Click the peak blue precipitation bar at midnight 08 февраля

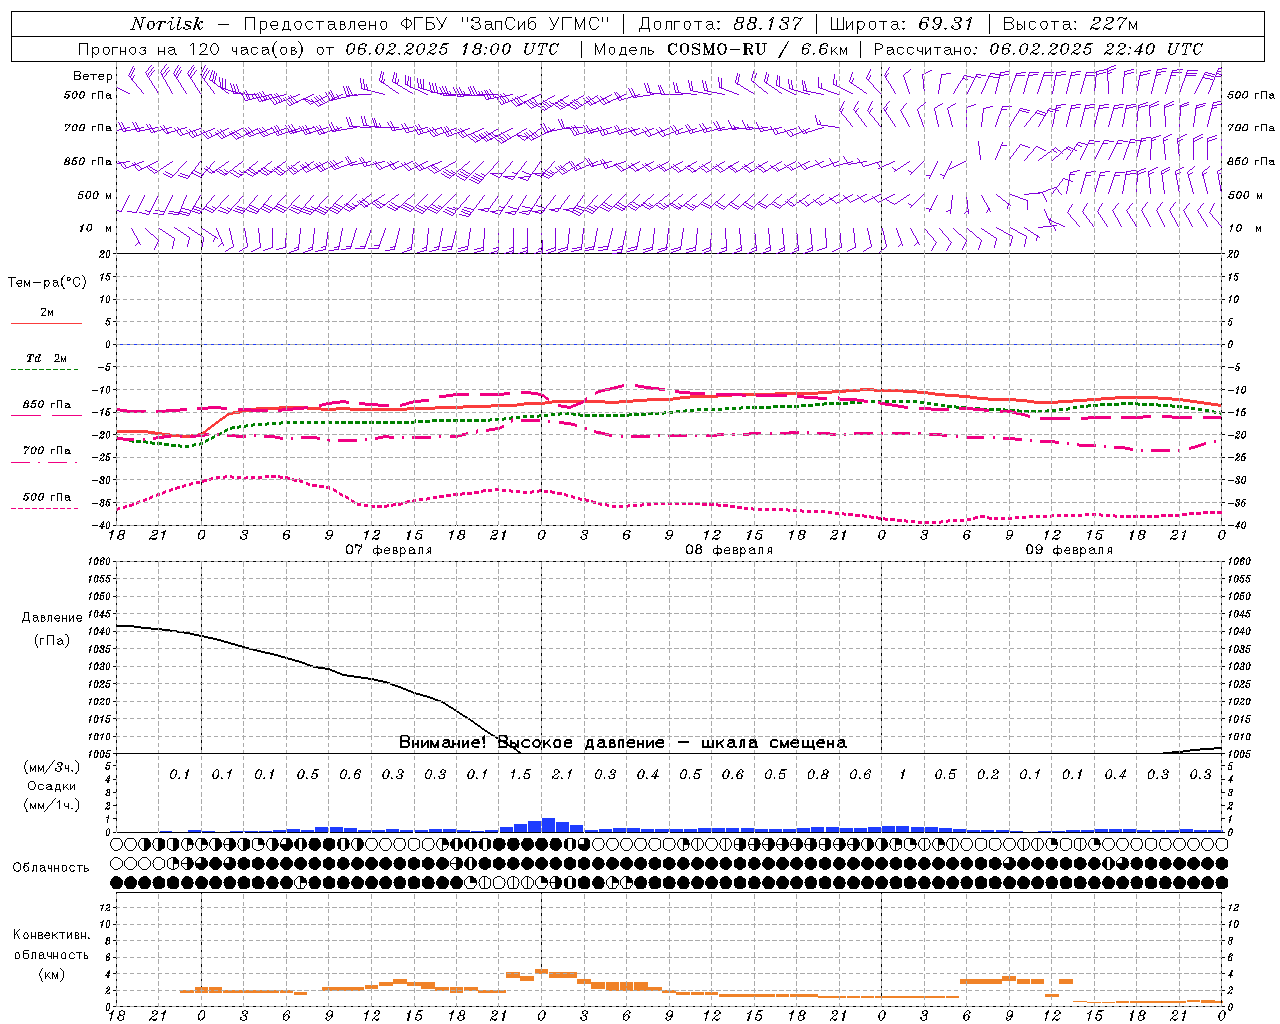coord(548,825)
